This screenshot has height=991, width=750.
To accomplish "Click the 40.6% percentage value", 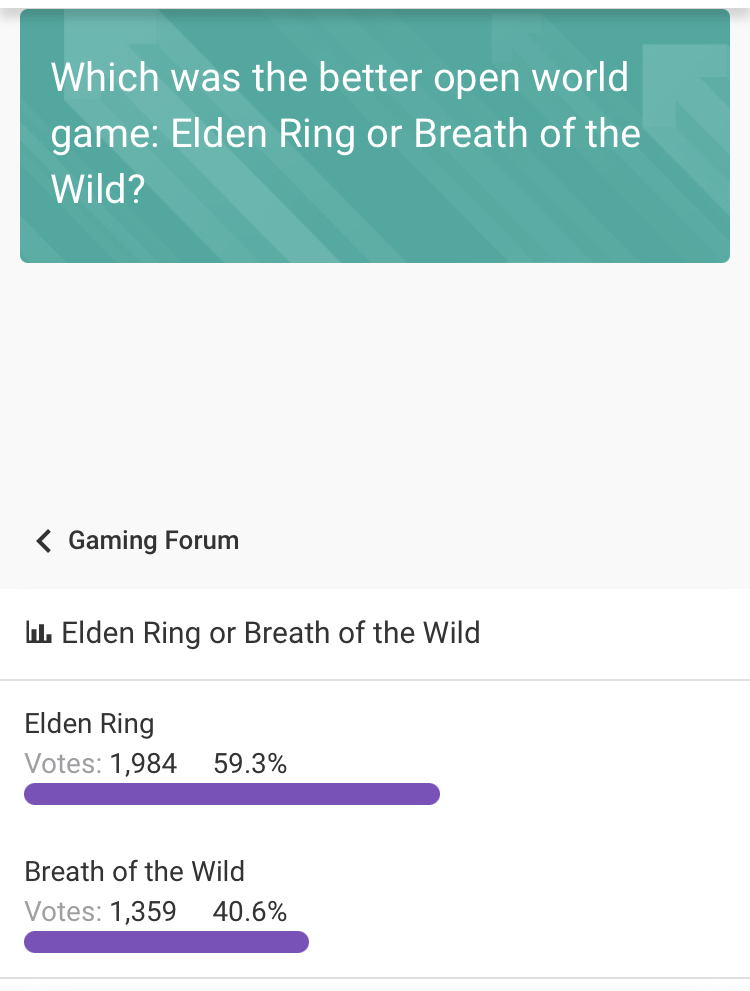I will click(250, 912).
